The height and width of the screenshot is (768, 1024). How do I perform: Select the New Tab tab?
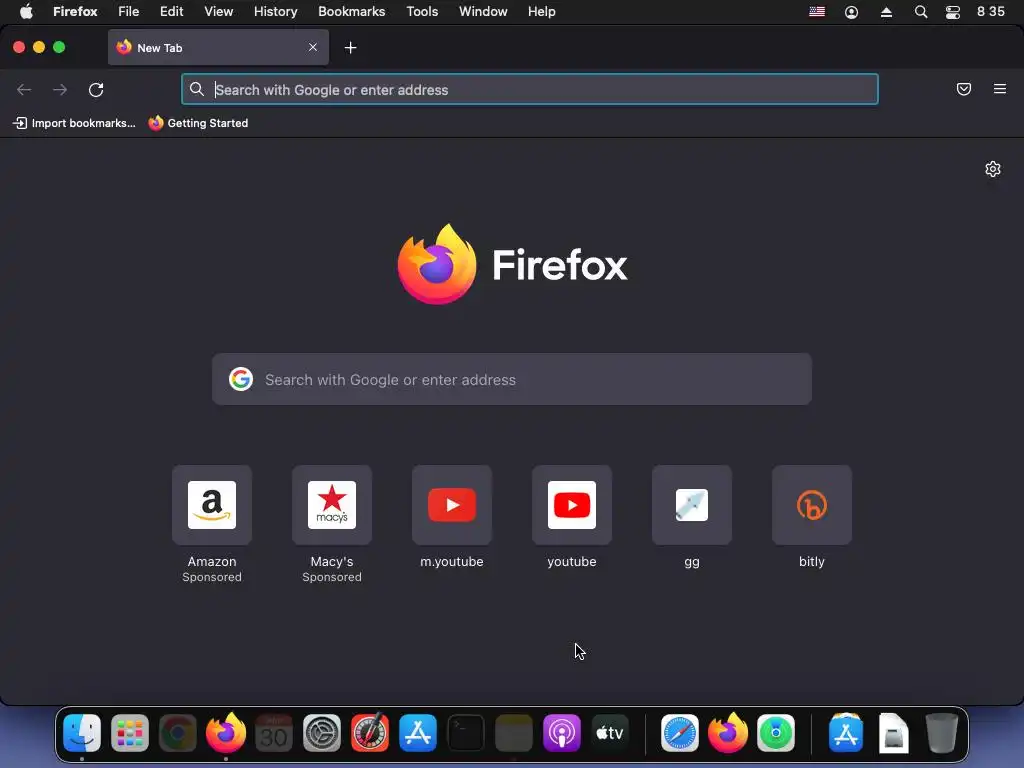pos(218,47)
